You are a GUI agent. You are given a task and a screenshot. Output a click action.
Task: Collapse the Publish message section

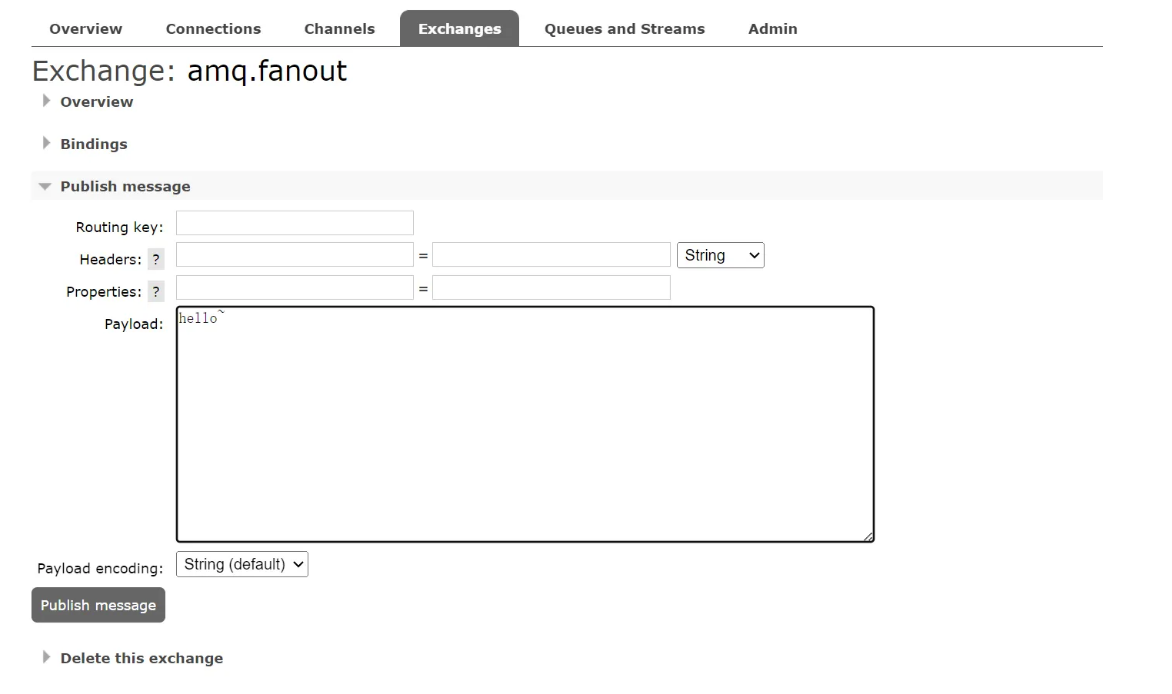pos(124,187)
